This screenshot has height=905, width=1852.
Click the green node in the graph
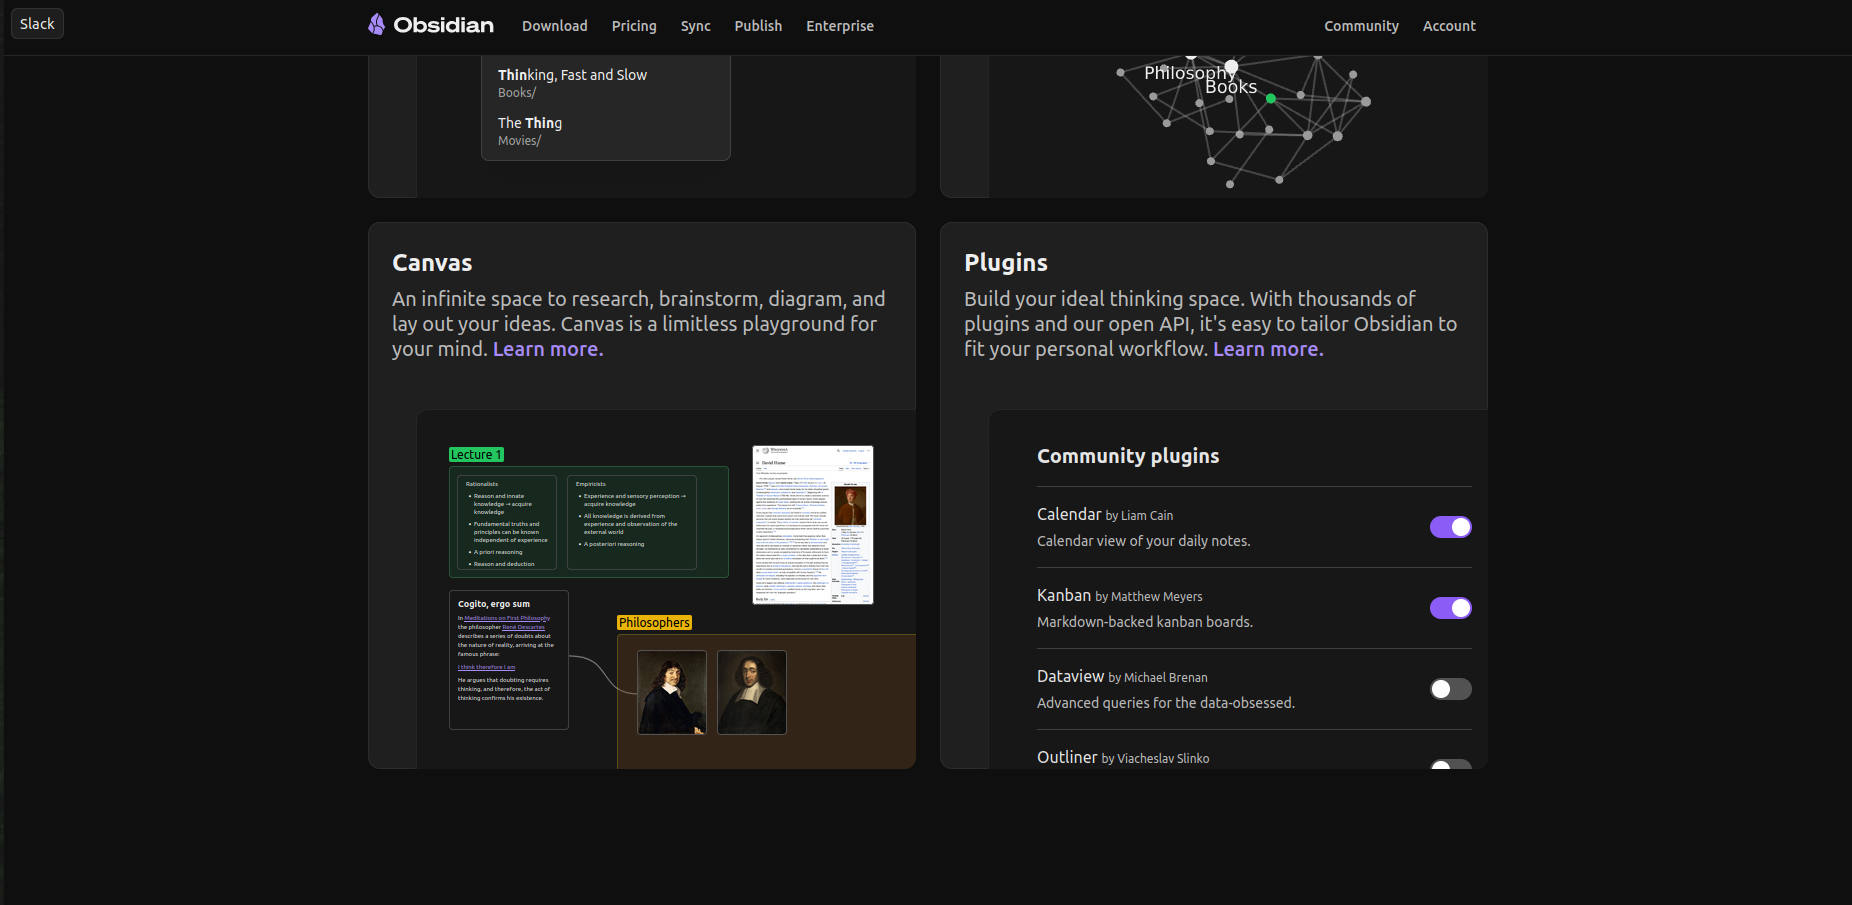coord(1271,98)
